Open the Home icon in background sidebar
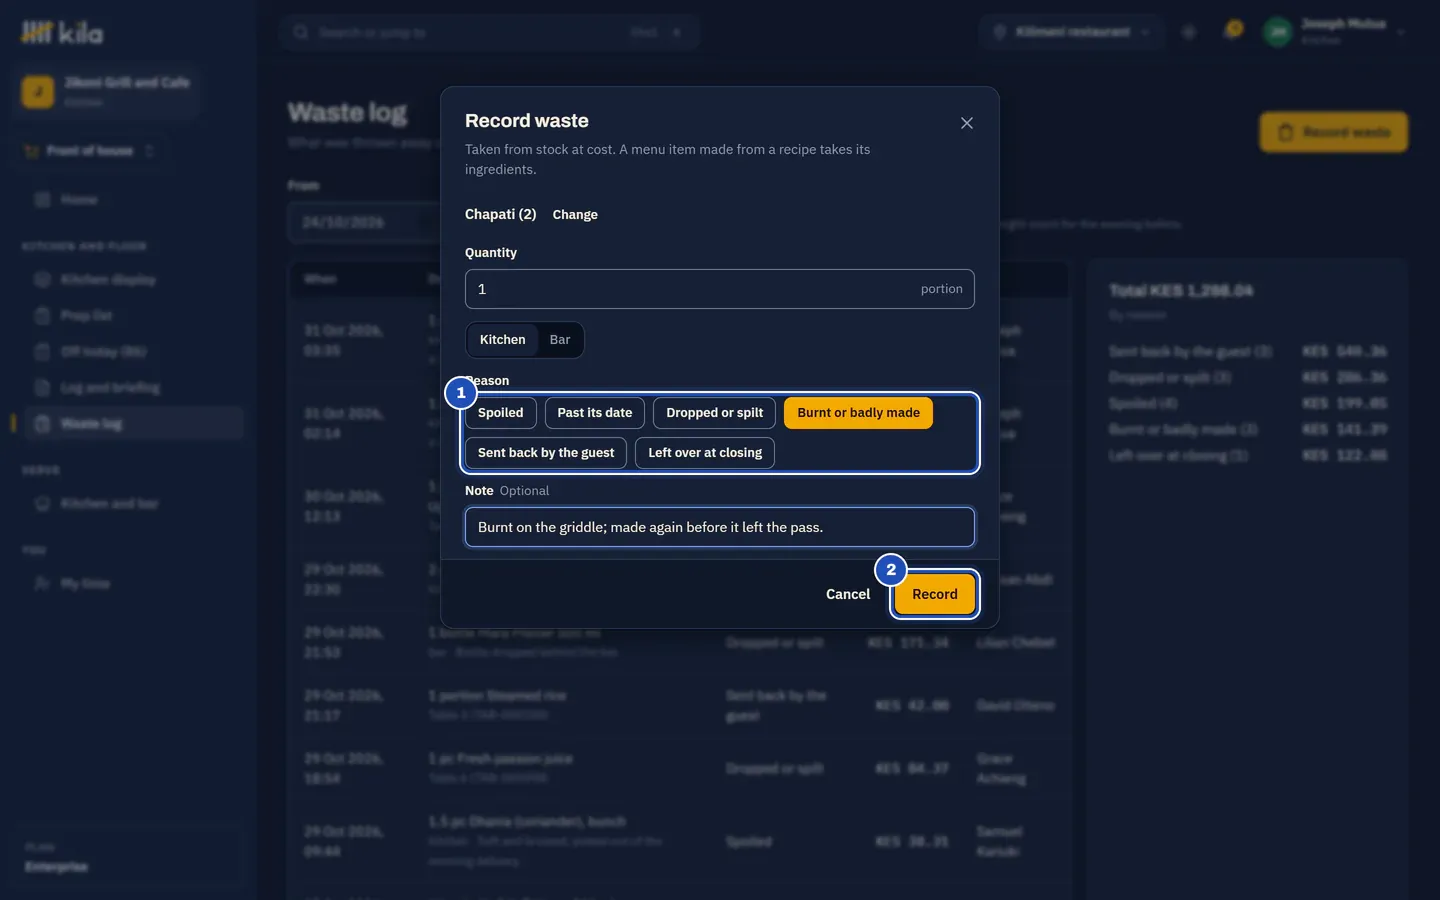1440x900 pixels. point(42,200)
